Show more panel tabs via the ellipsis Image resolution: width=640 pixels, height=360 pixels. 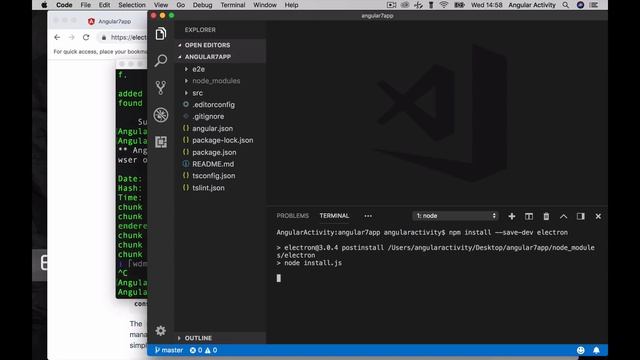click(368, 216)
